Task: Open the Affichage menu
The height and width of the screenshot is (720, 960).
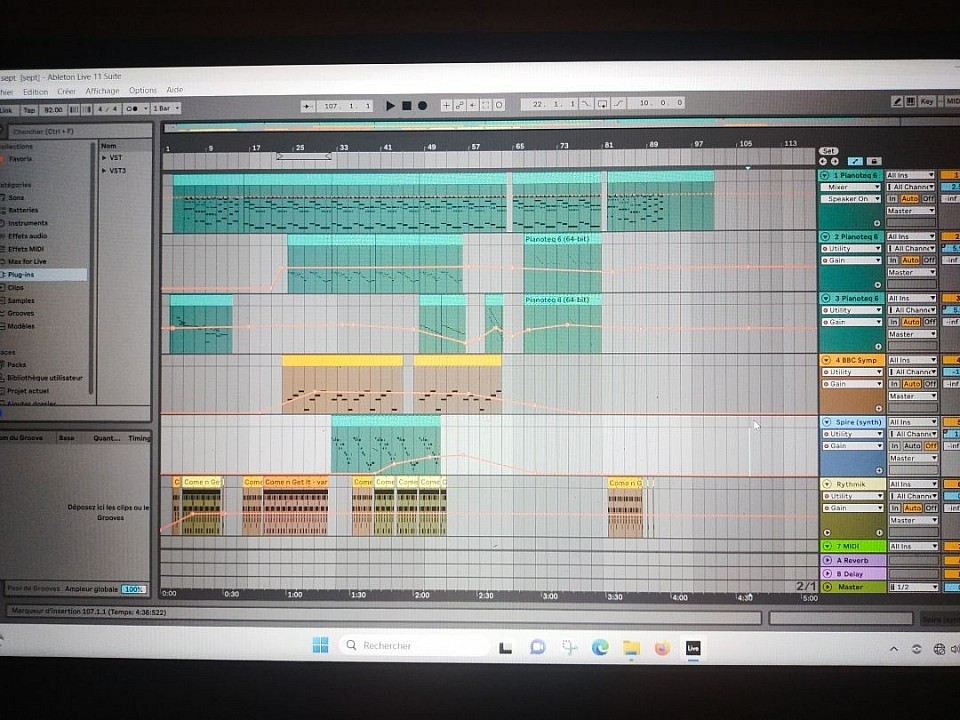Action: coord(101,91)
